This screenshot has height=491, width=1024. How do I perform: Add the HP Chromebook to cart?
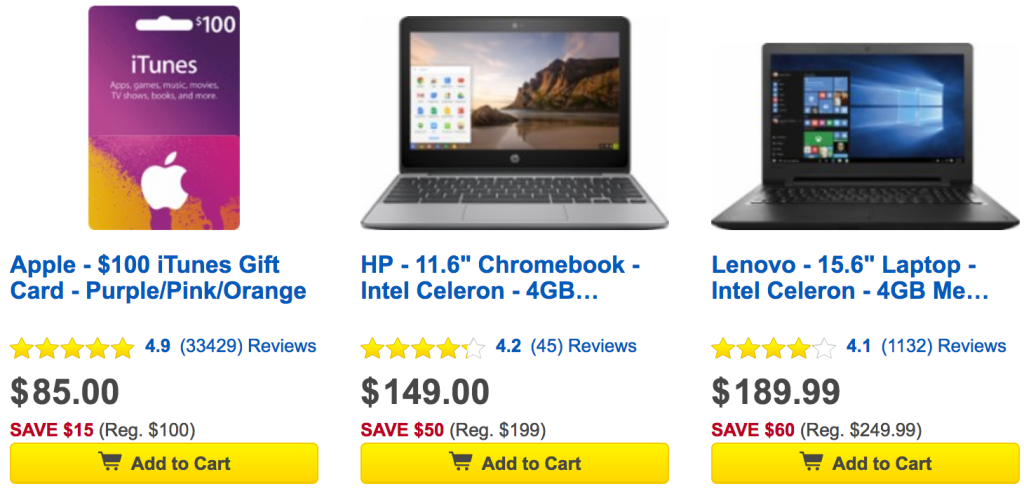pyautogui.click(x=514, y=463)
